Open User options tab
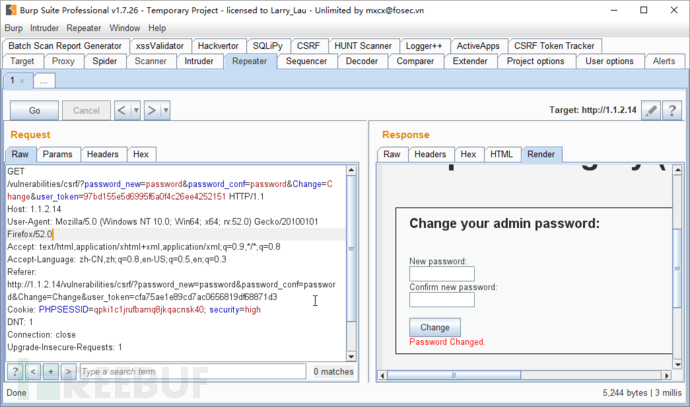690x407 pixels. click(x=609, y=61)
